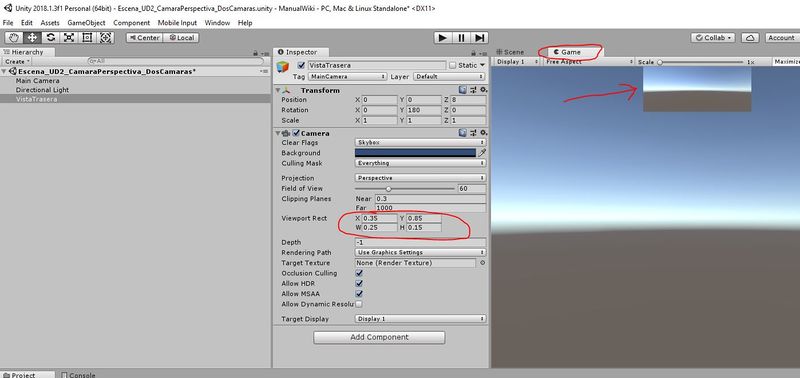
Task: Select the Rotate tool
Action: pos(51,37)
